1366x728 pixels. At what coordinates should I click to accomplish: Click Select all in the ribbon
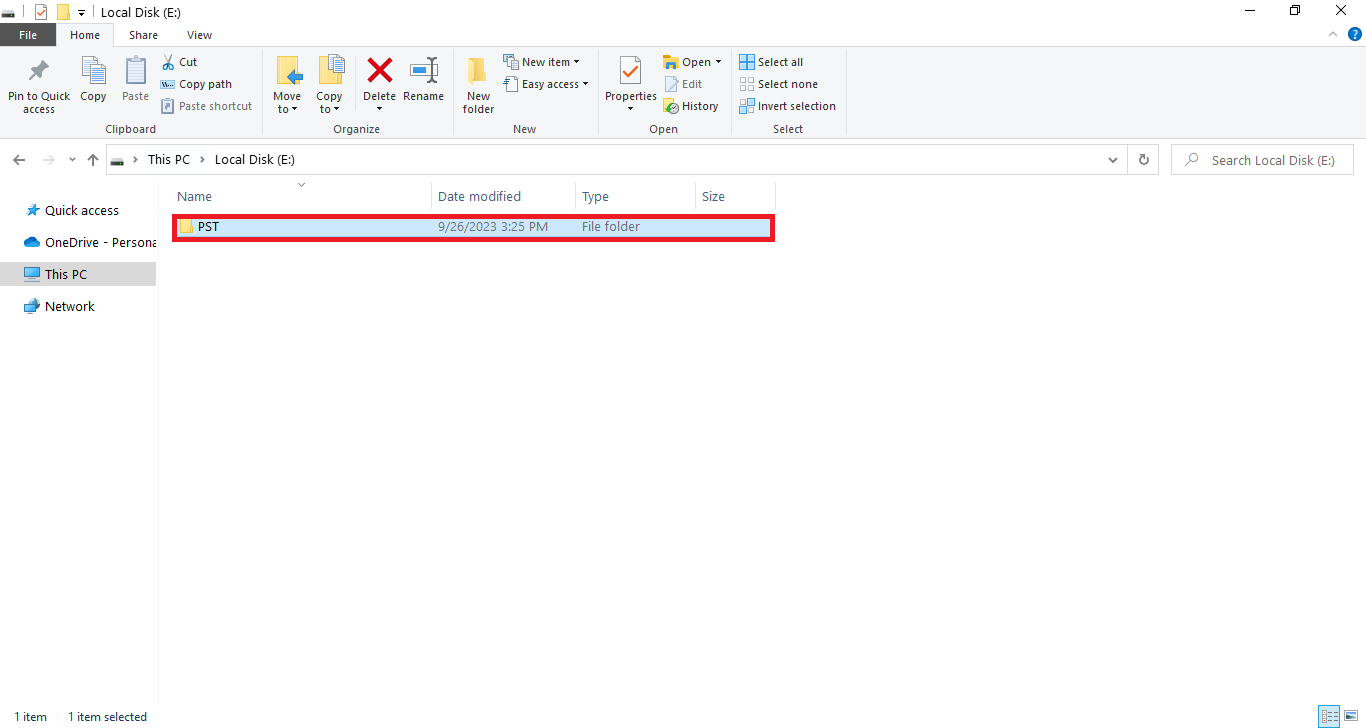(x=771, y=62)
